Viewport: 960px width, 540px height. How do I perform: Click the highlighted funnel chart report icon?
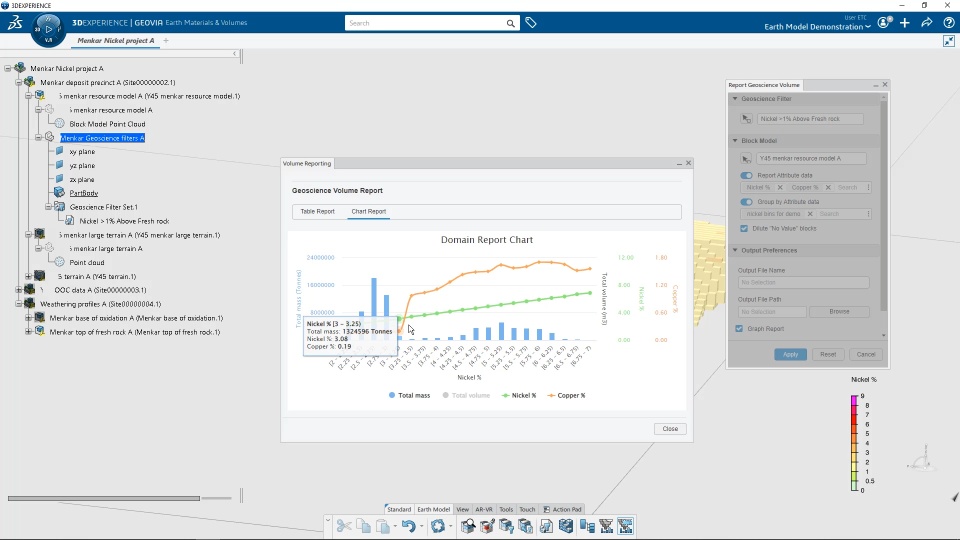(x=625, y=526)
